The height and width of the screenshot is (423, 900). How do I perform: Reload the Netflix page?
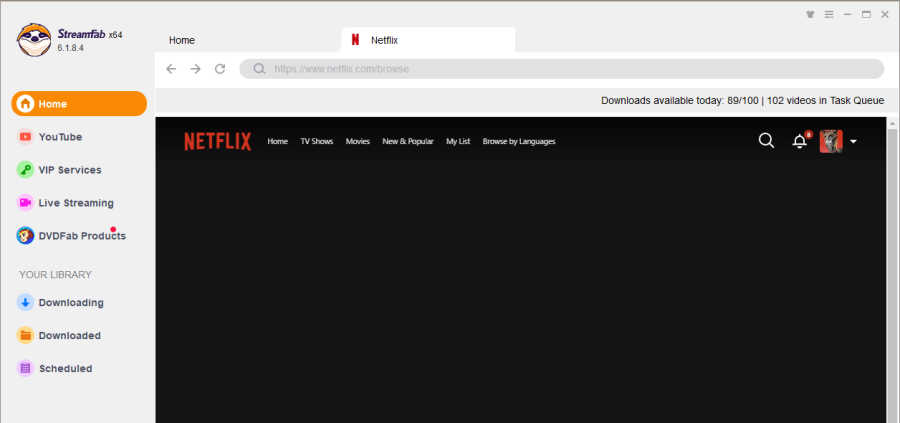(x=220, y=69)
